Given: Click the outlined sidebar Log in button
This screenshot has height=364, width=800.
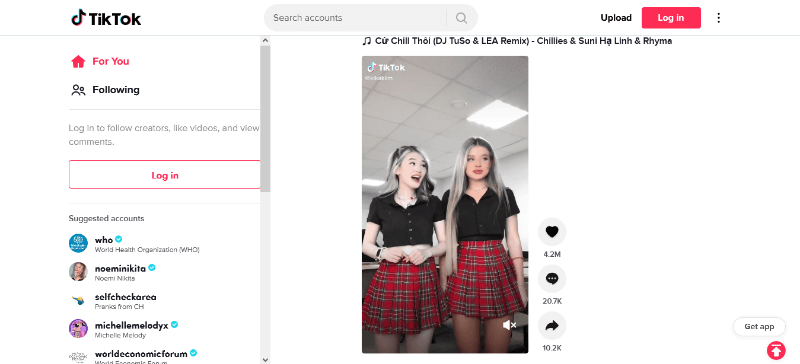Looking at the screenshot, I should click(165, 175).
